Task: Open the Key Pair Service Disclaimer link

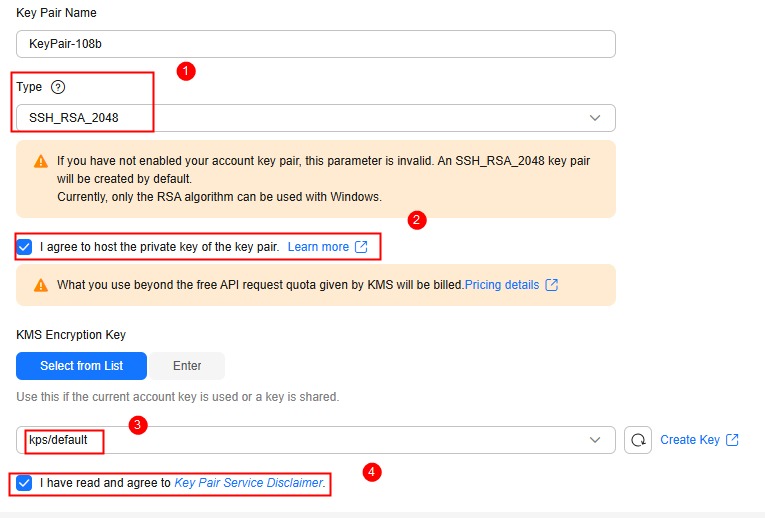Action: tap(248, 483)
